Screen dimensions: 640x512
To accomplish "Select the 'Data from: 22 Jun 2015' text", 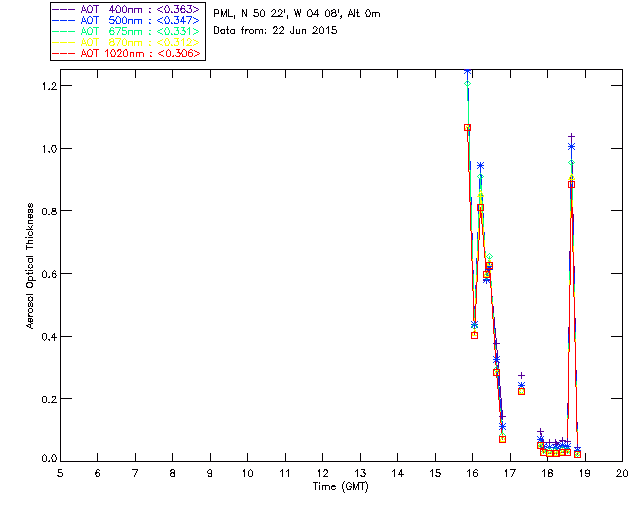I will pos(275,31).
